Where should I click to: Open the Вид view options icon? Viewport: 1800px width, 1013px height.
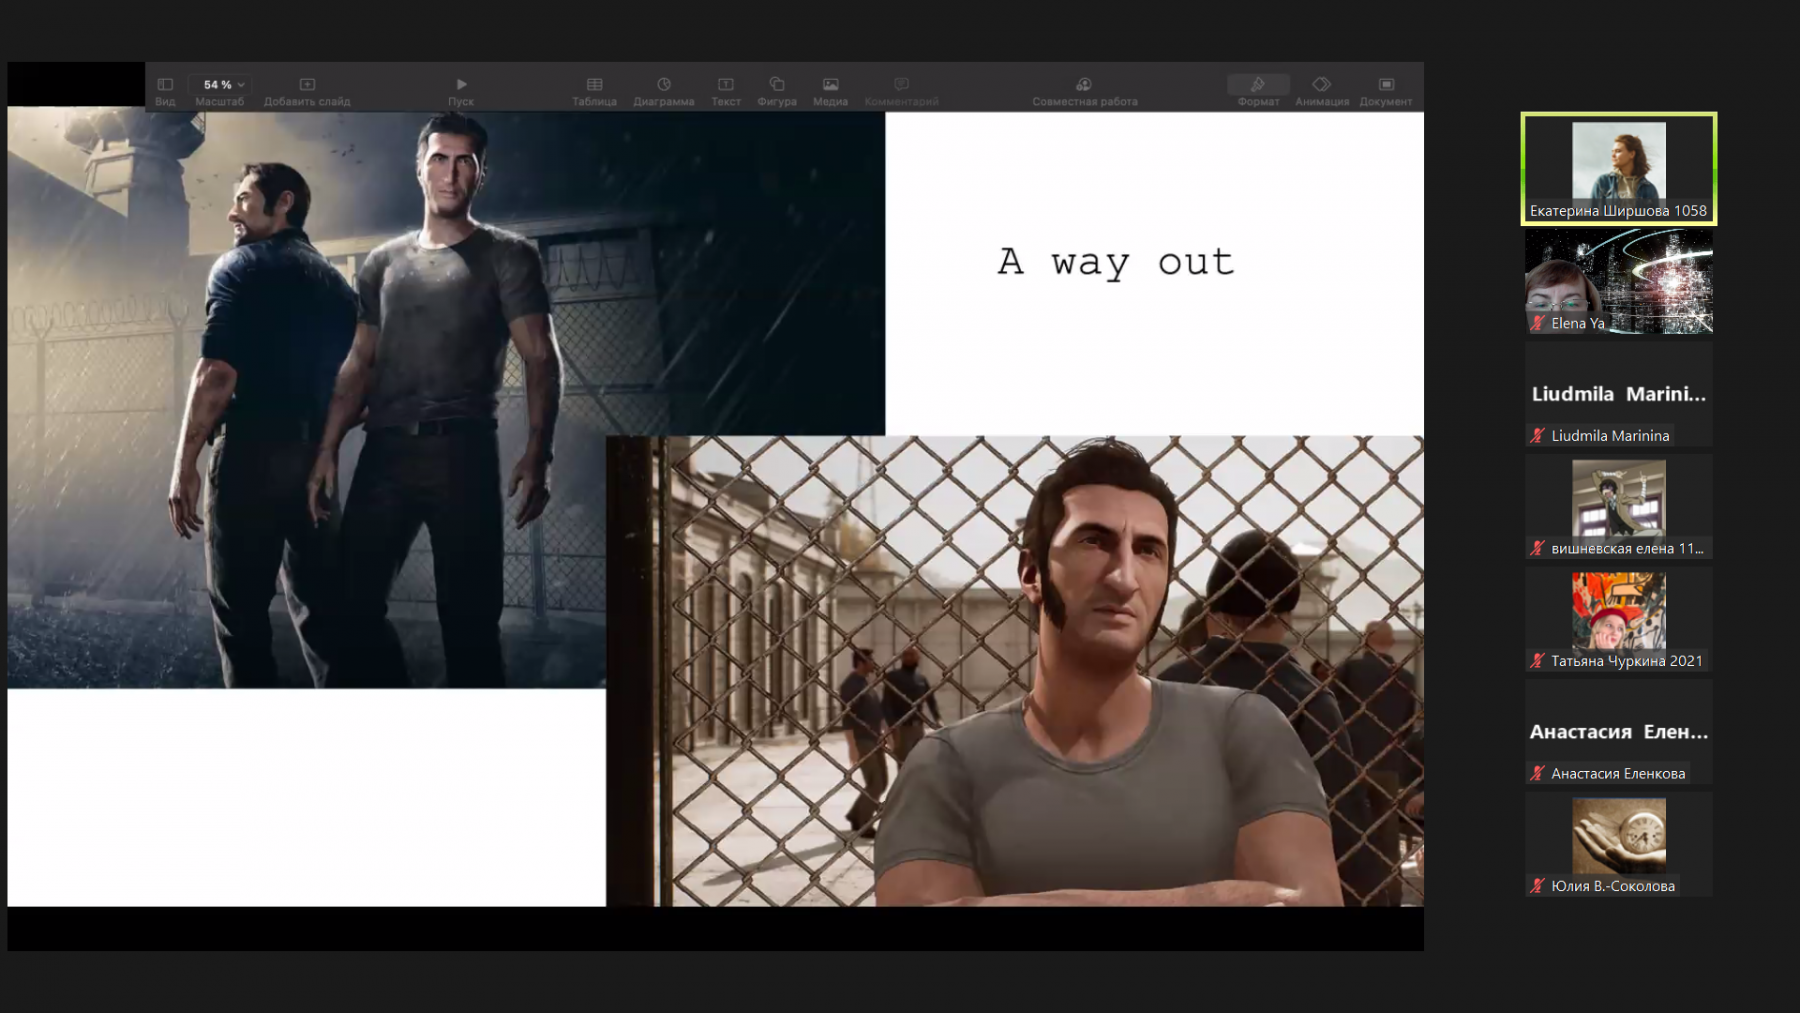(x=165, y=85)
